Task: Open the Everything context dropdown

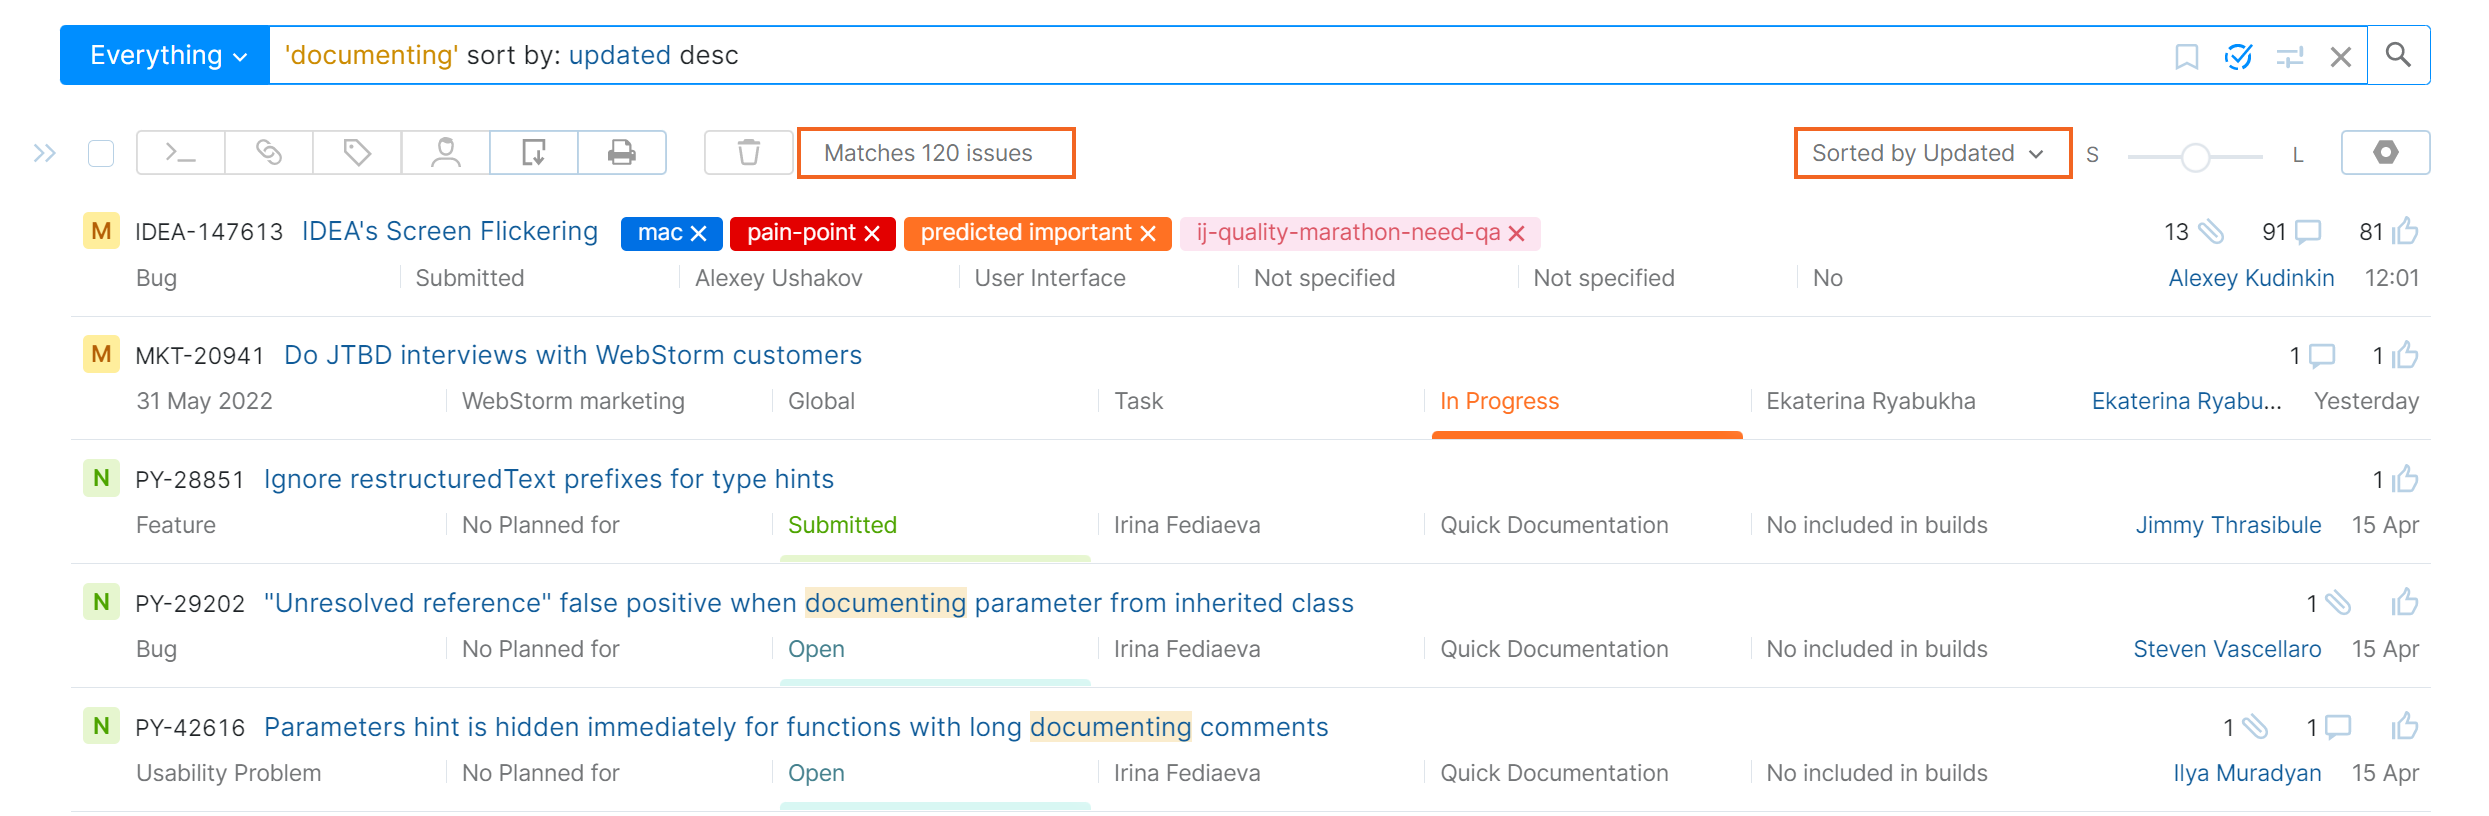Action: 164,55
